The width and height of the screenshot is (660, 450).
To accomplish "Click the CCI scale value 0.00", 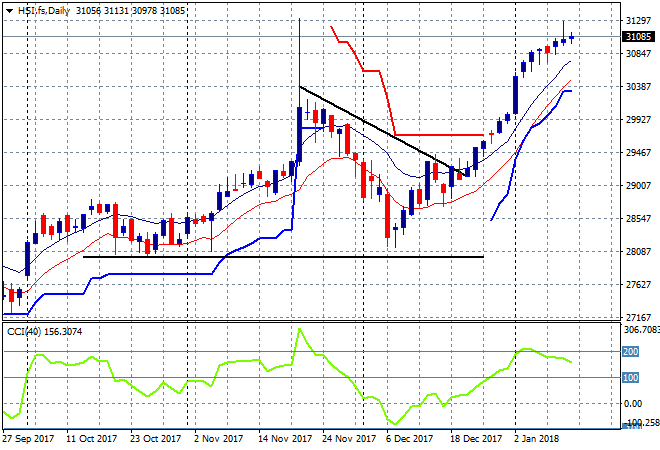I will point(633,404).
